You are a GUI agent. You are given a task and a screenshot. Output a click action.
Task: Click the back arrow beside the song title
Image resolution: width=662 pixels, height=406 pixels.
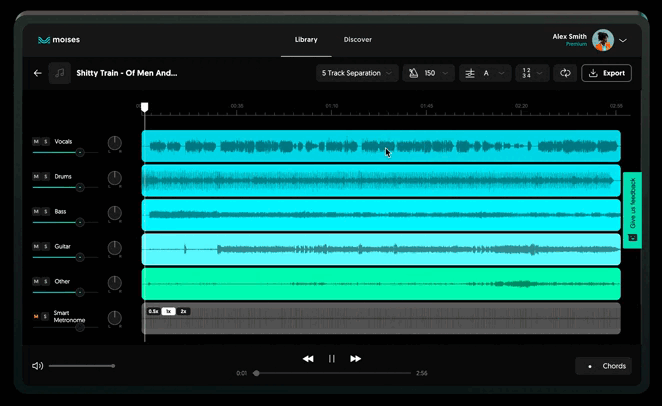click(38, 73)
